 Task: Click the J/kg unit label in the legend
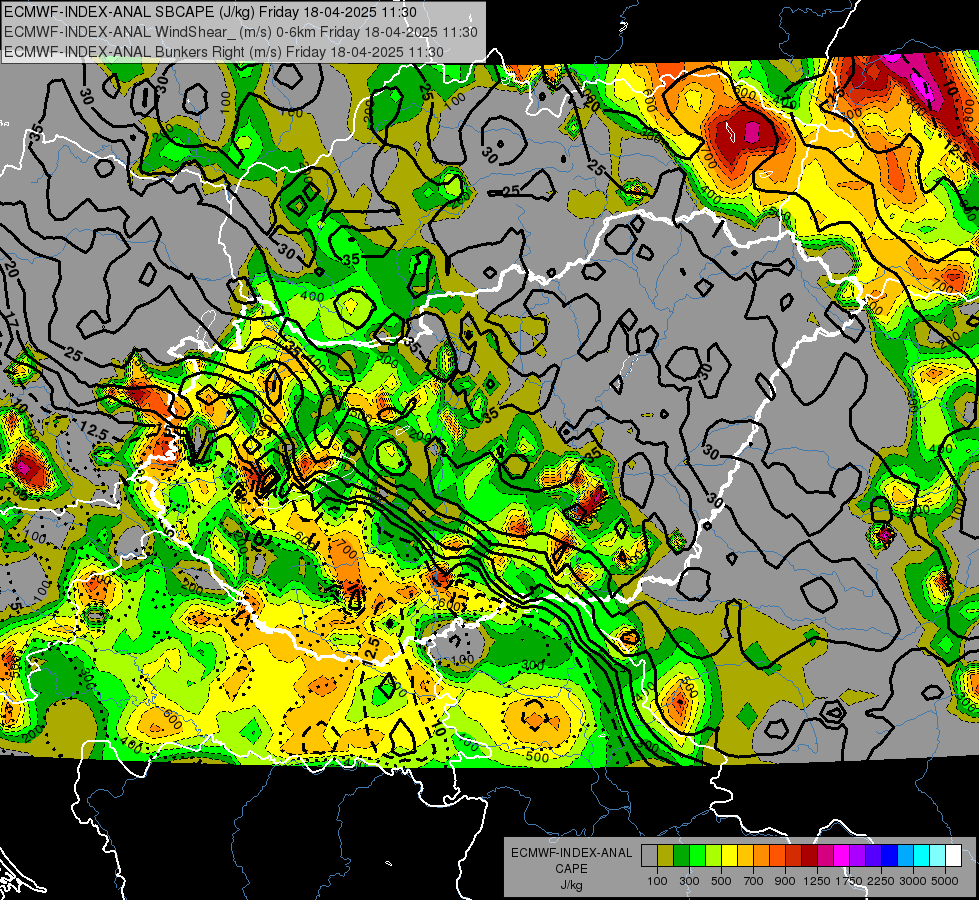tap(571, 885)
